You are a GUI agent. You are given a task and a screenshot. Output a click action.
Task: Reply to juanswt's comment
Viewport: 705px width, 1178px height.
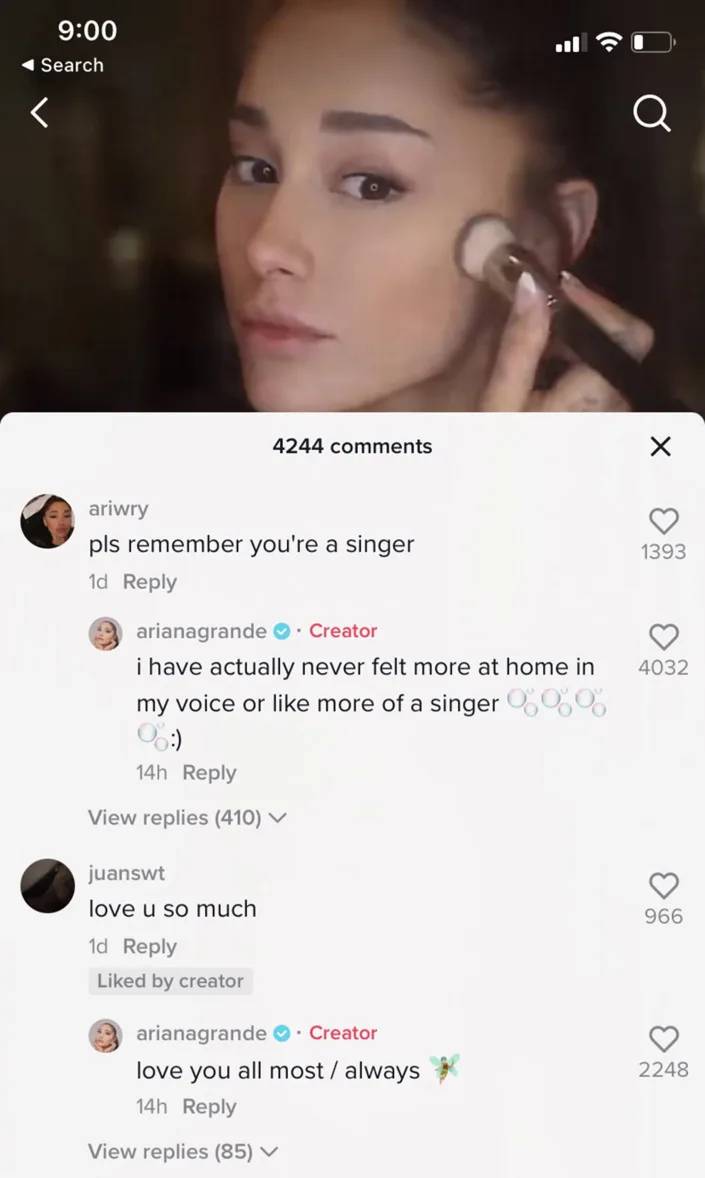149,946
